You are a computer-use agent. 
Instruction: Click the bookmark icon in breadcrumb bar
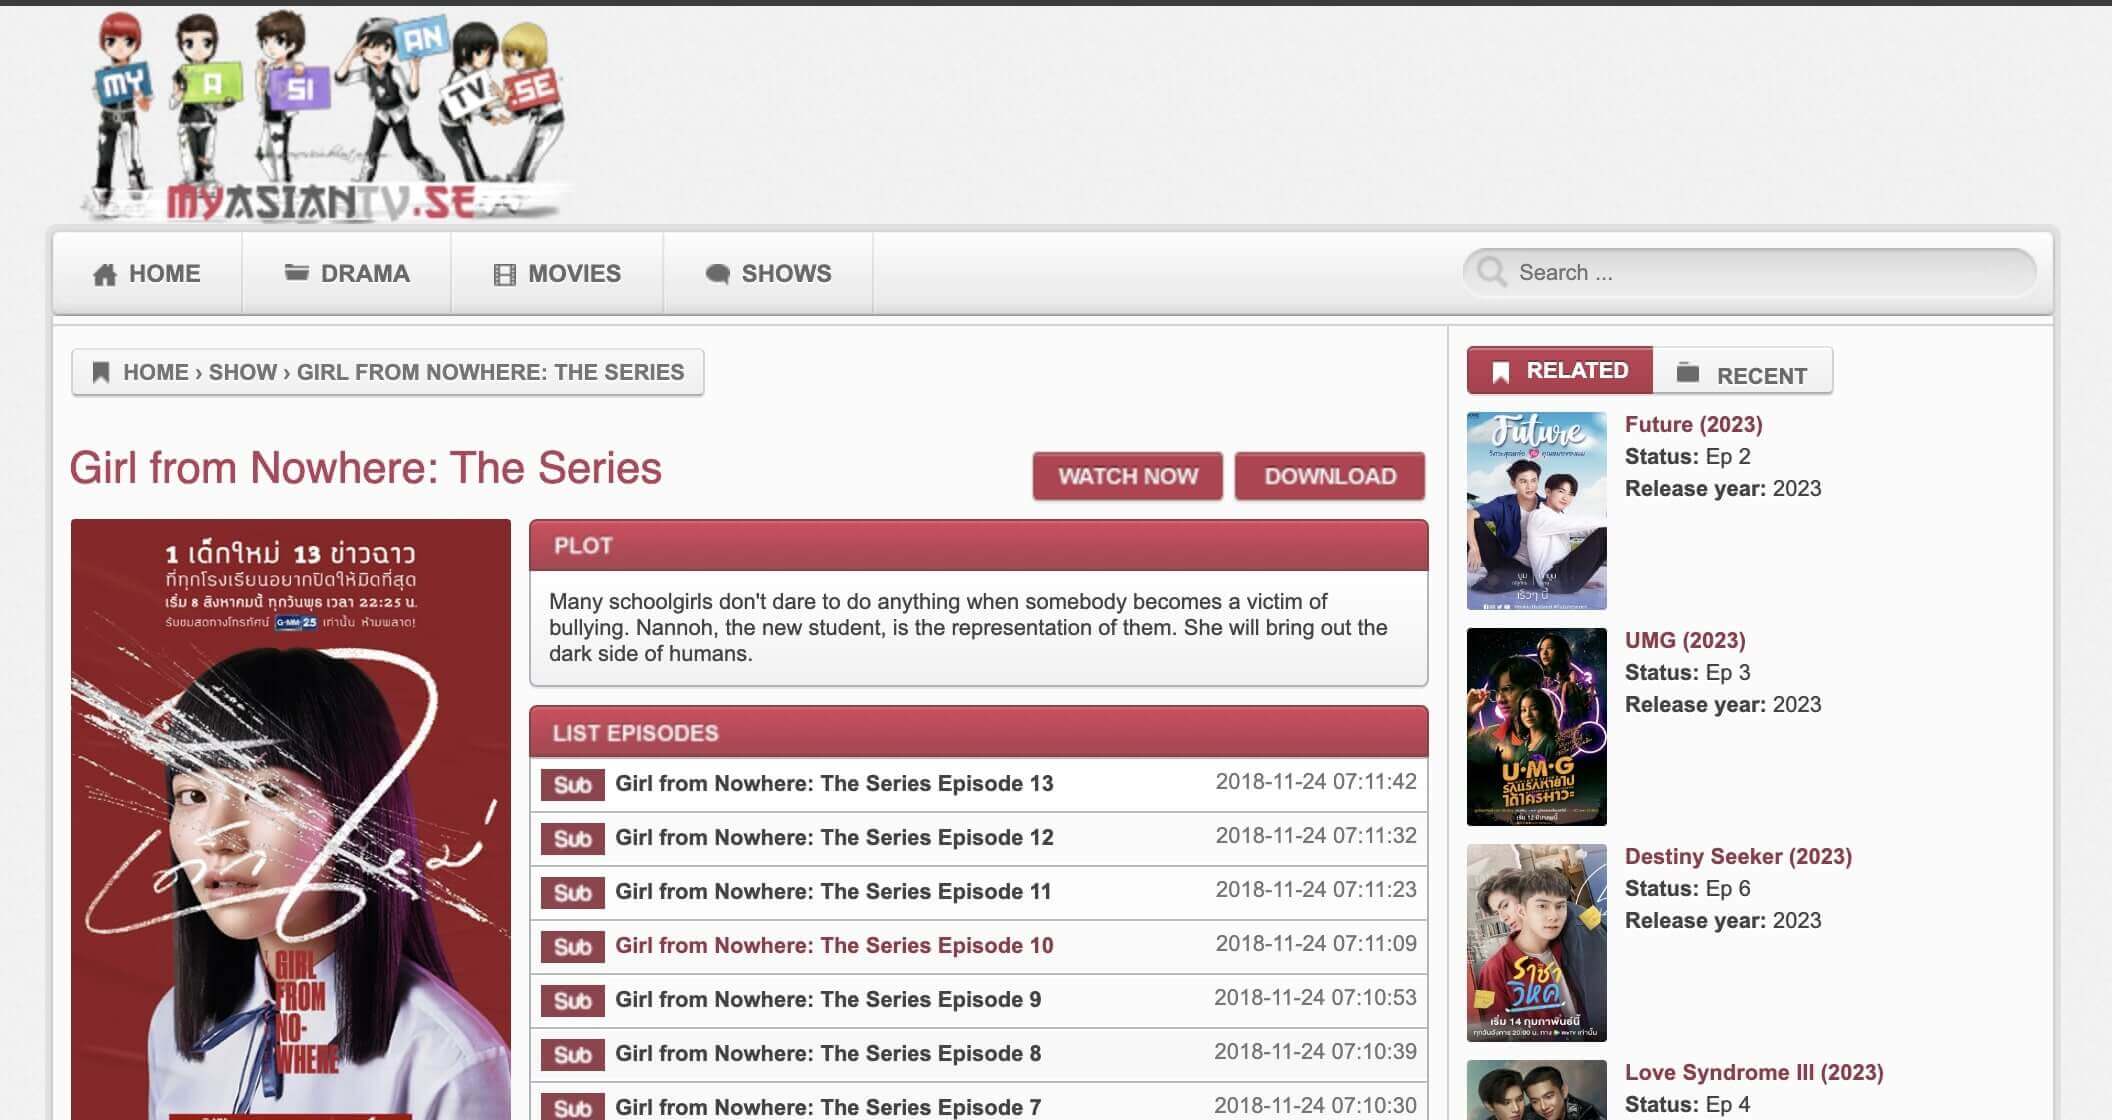pyautogui.click(x=100, y=373)
